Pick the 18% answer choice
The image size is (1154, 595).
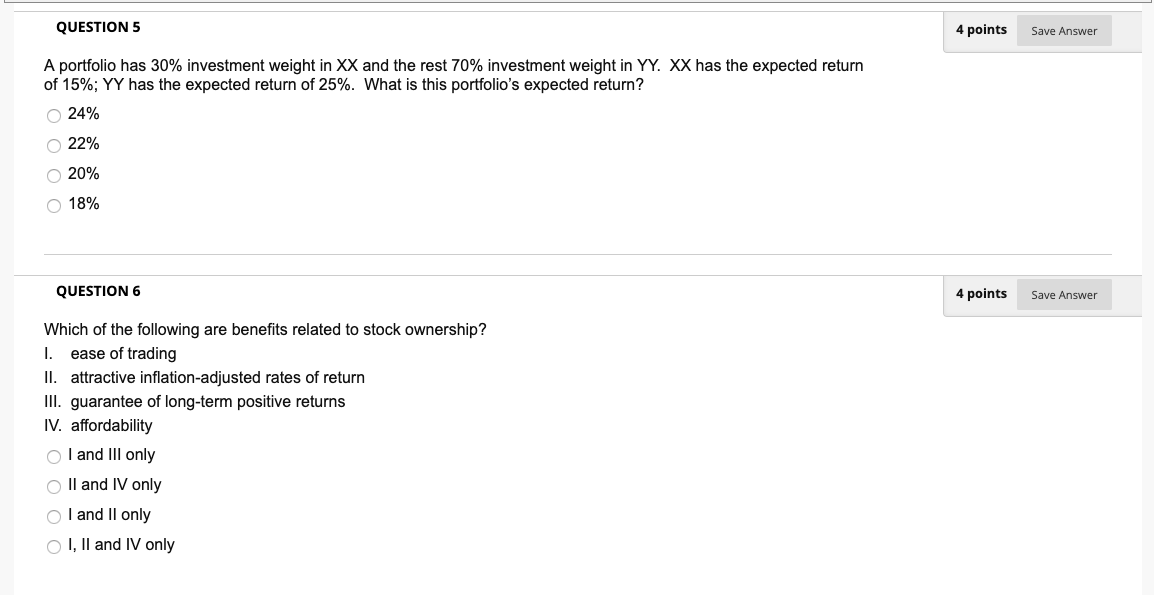[x=54, y=204]
